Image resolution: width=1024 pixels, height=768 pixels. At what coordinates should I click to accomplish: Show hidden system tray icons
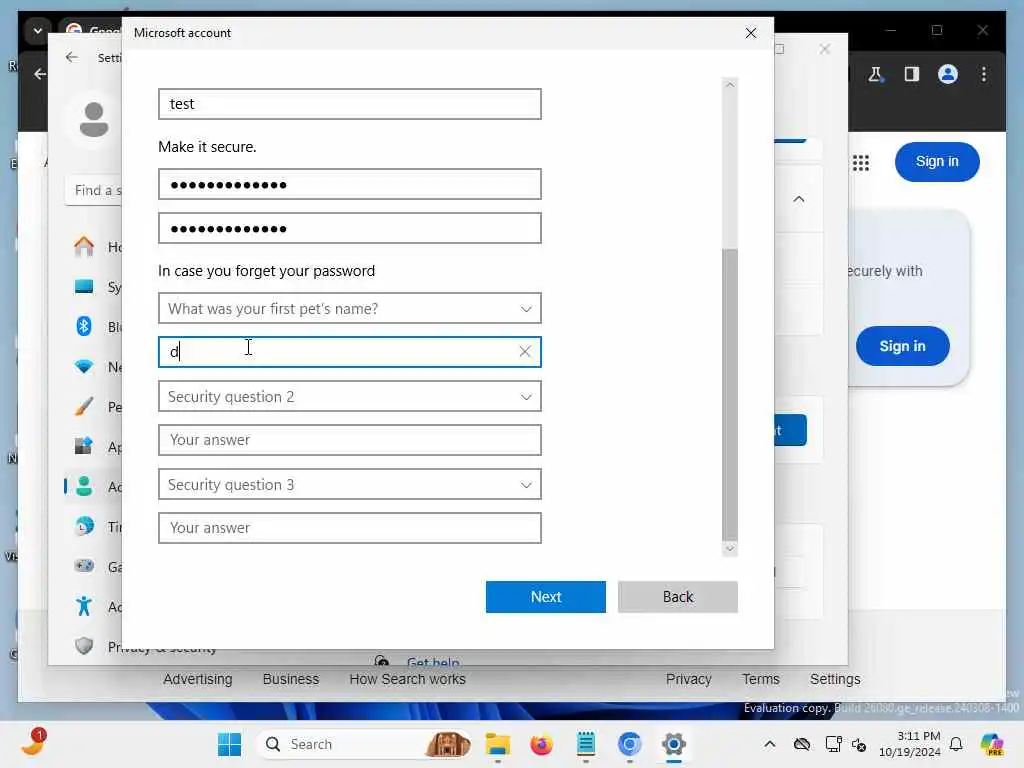pyautogui.click(x=770, y=744)
